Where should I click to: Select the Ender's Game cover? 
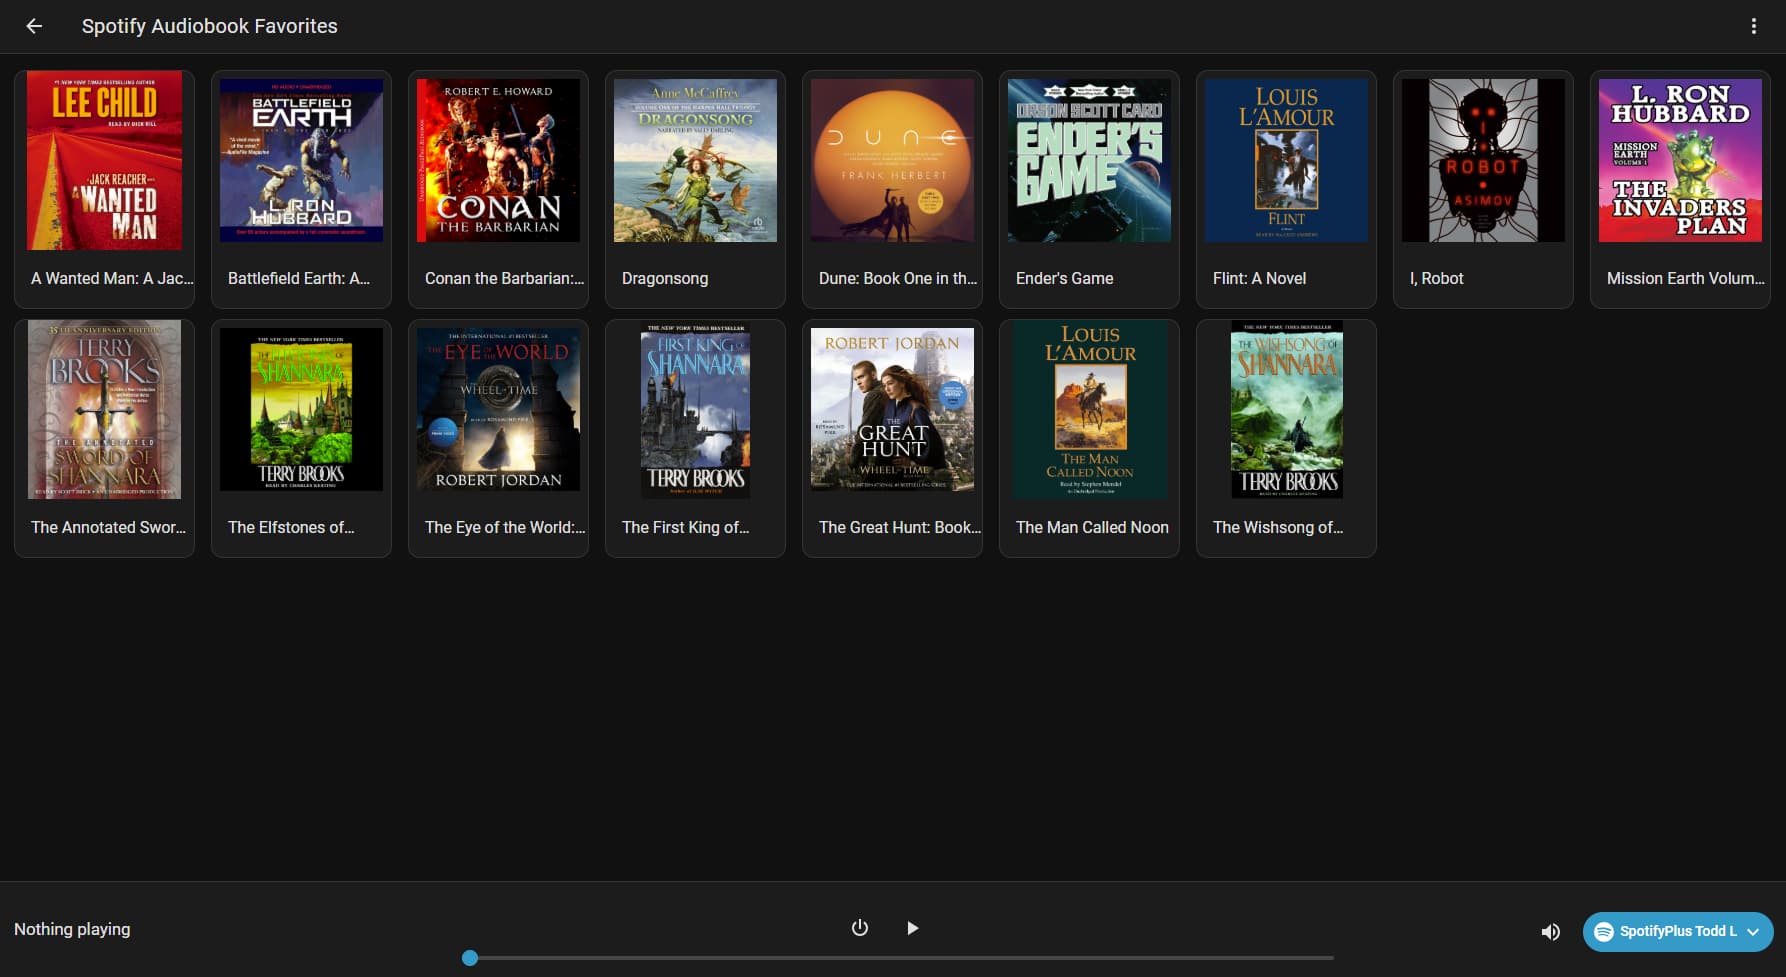(1089, 160)
